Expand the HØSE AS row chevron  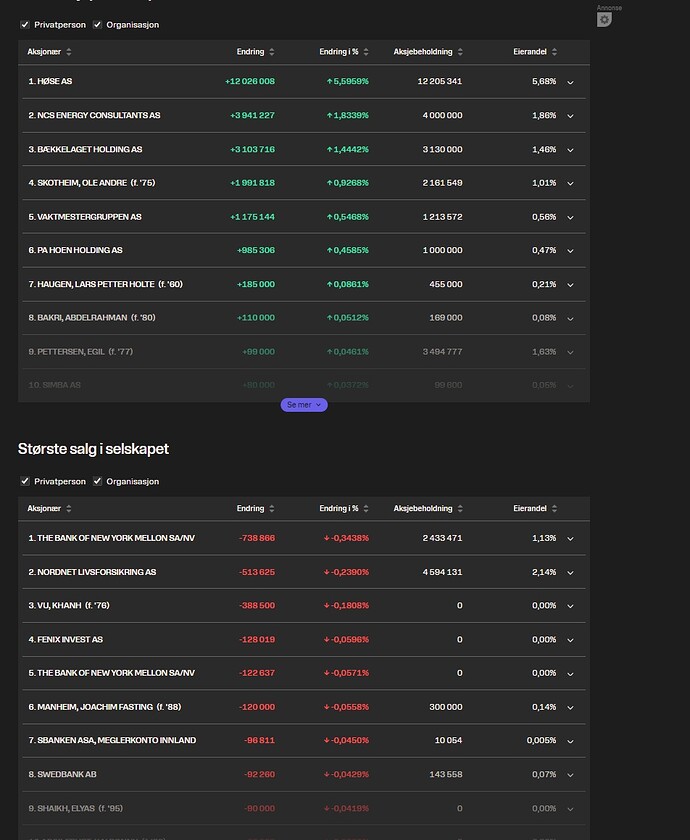[570, 82]
